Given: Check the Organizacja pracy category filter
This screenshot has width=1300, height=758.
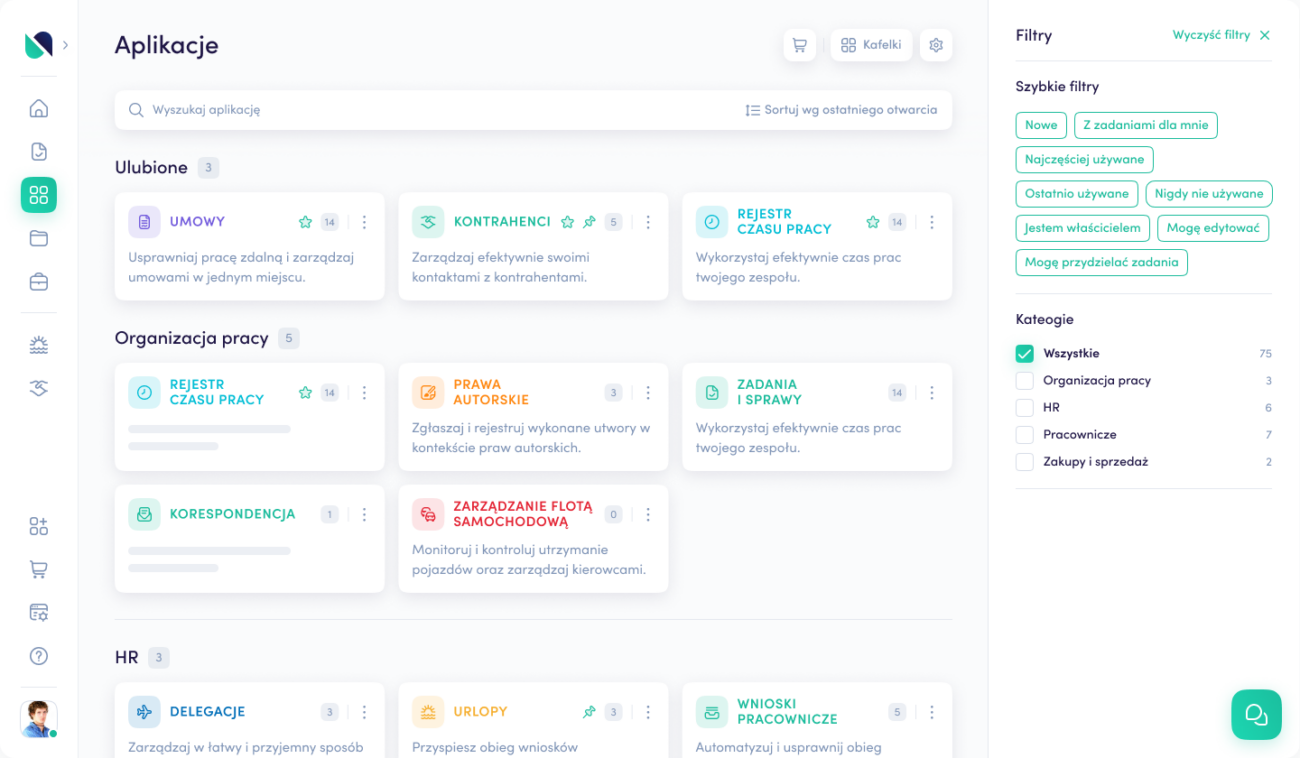Looking at the screenshot, I should pos(1024,380).
